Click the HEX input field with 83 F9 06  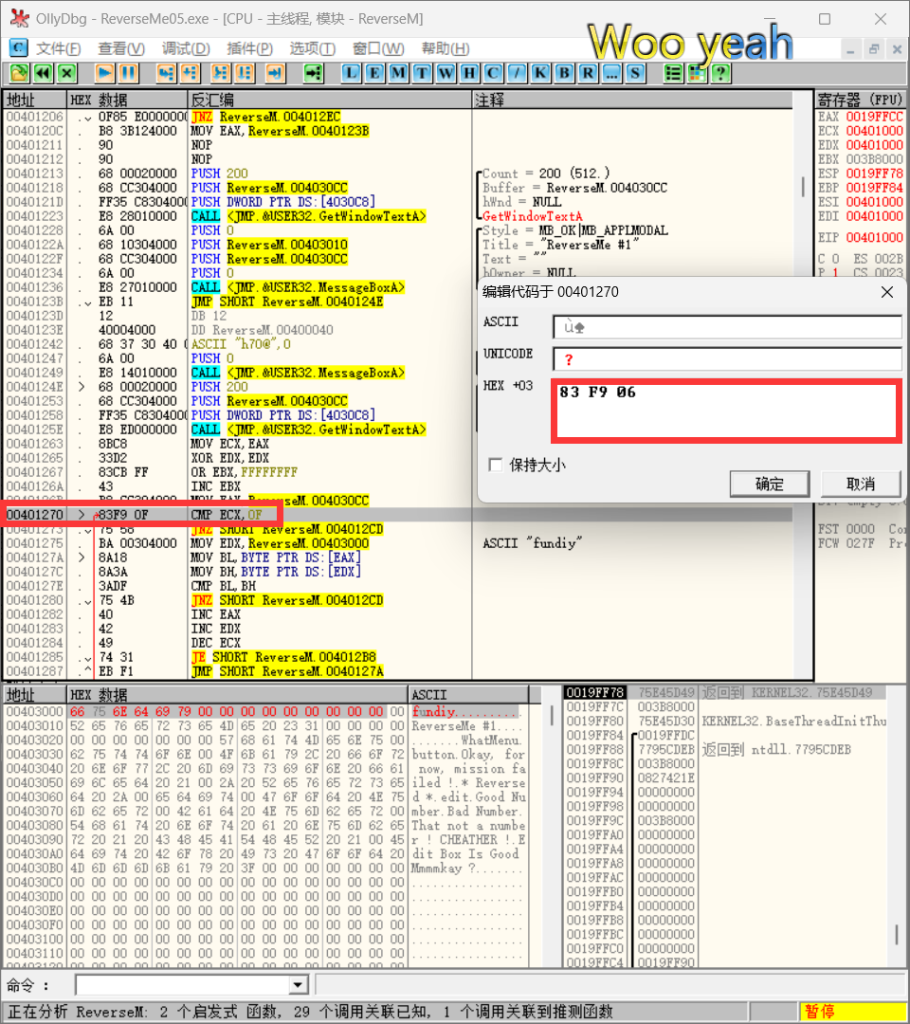tap(726, 410)
